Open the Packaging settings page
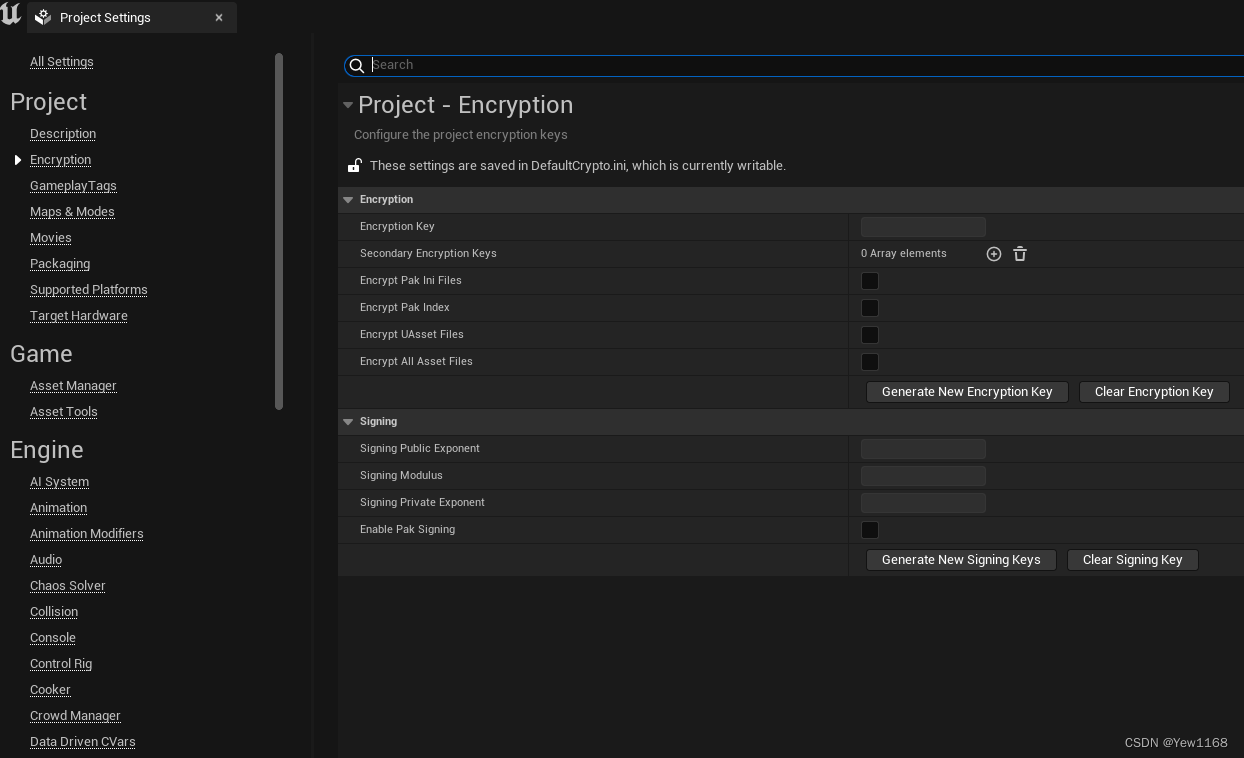The height and width of the screenshot is (758, 1244). click(60, 264)
